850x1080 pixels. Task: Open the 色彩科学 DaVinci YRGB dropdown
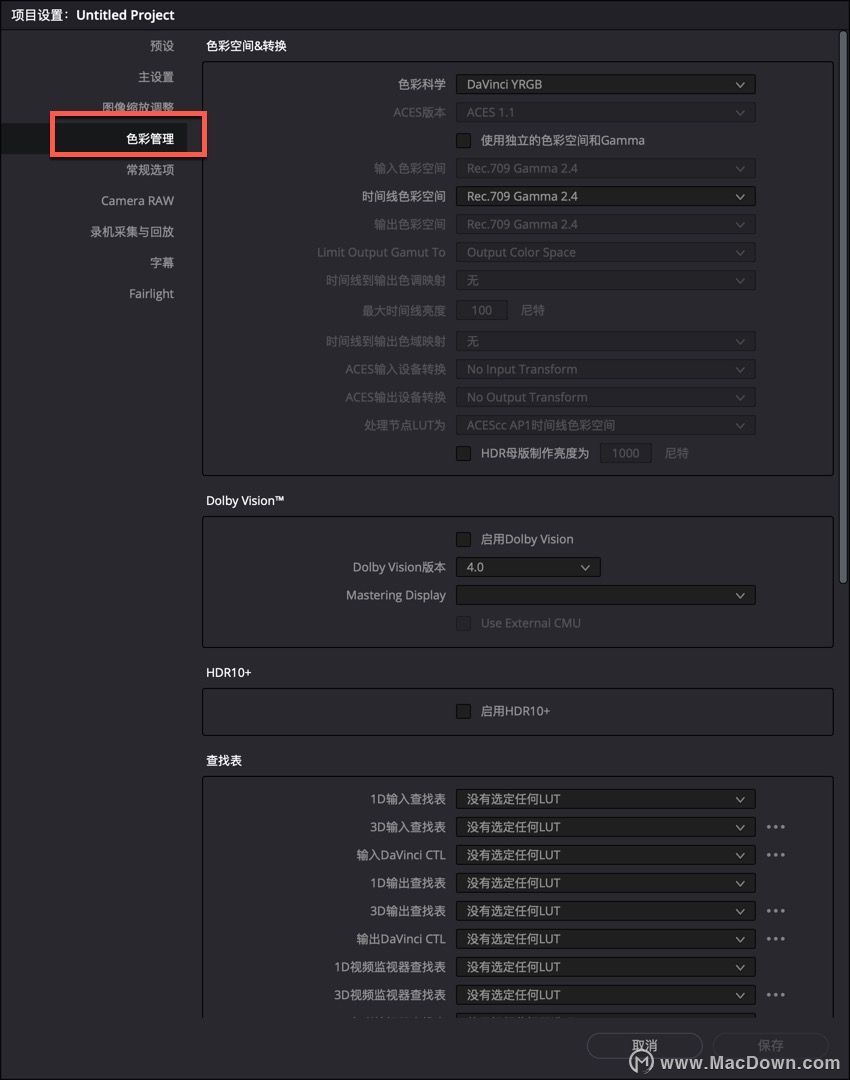click(x=605, y=85)
